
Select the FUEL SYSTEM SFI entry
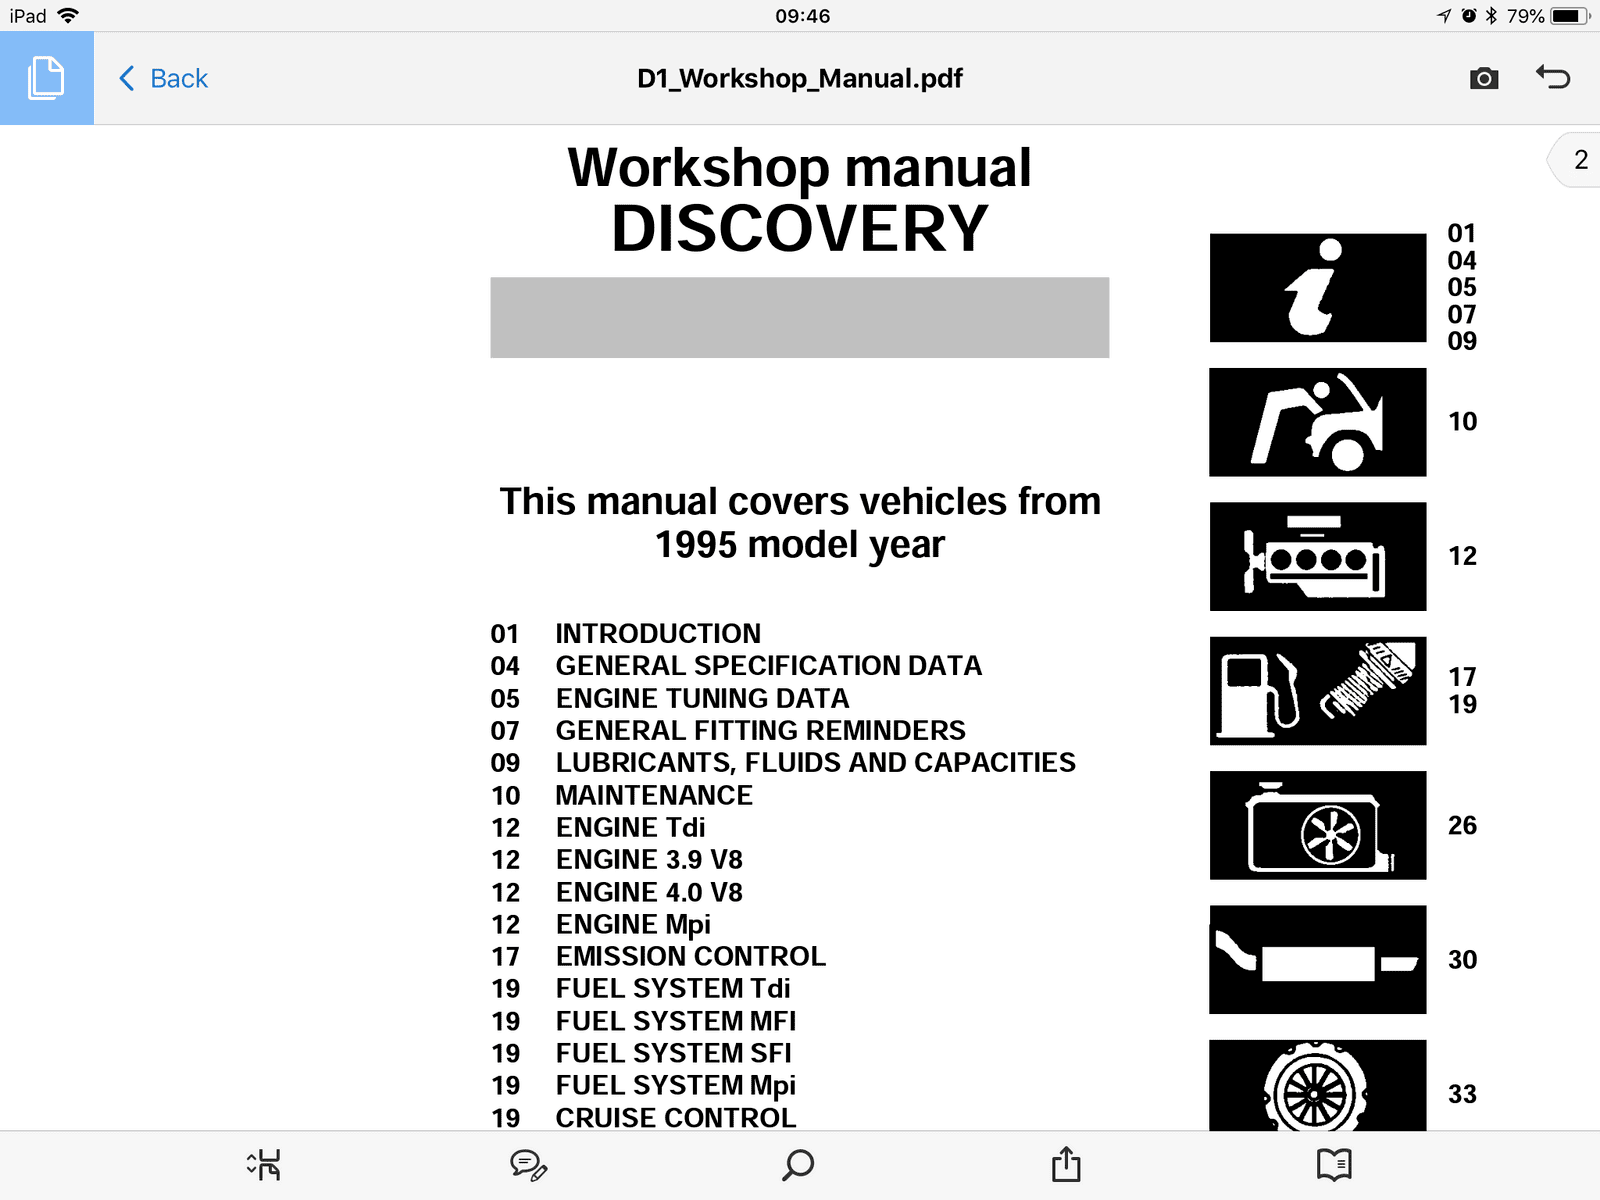(x=673, y=1053)
